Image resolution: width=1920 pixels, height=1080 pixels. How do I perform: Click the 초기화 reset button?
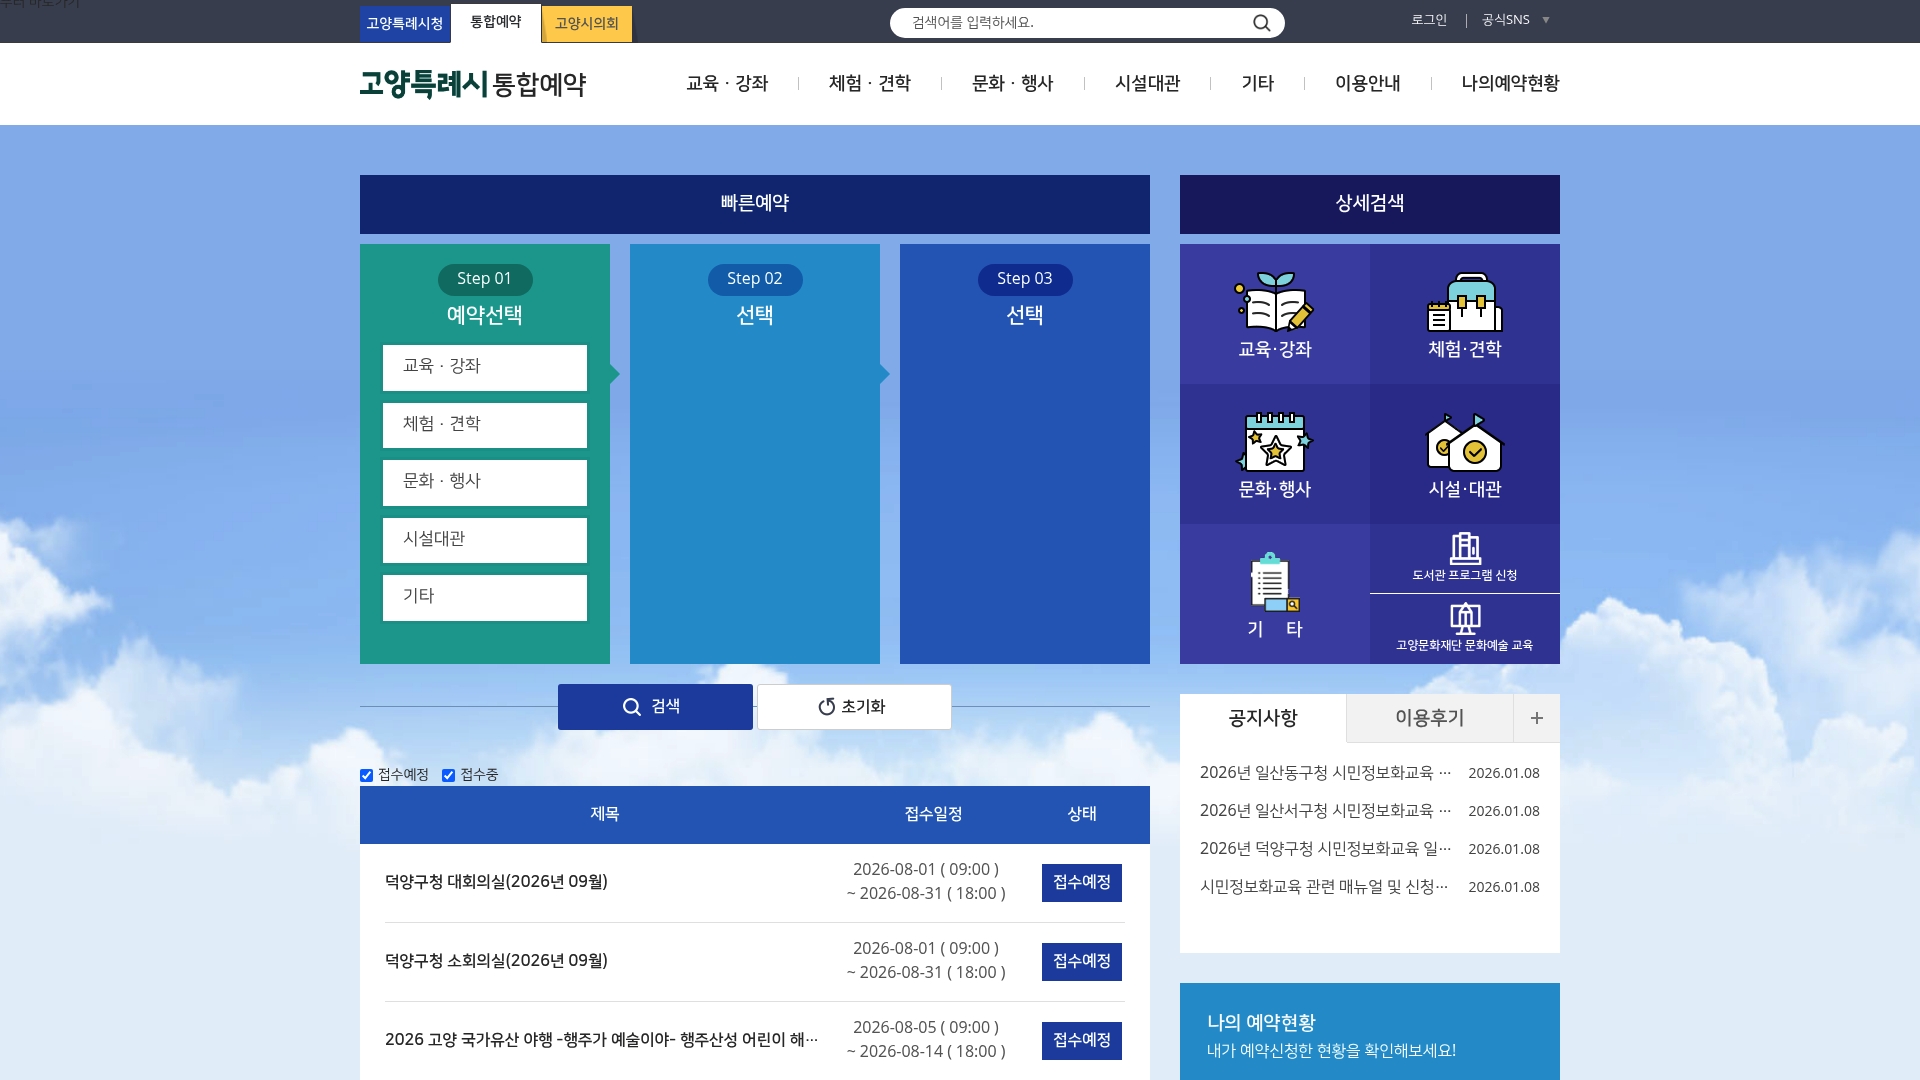coord(854,707)
